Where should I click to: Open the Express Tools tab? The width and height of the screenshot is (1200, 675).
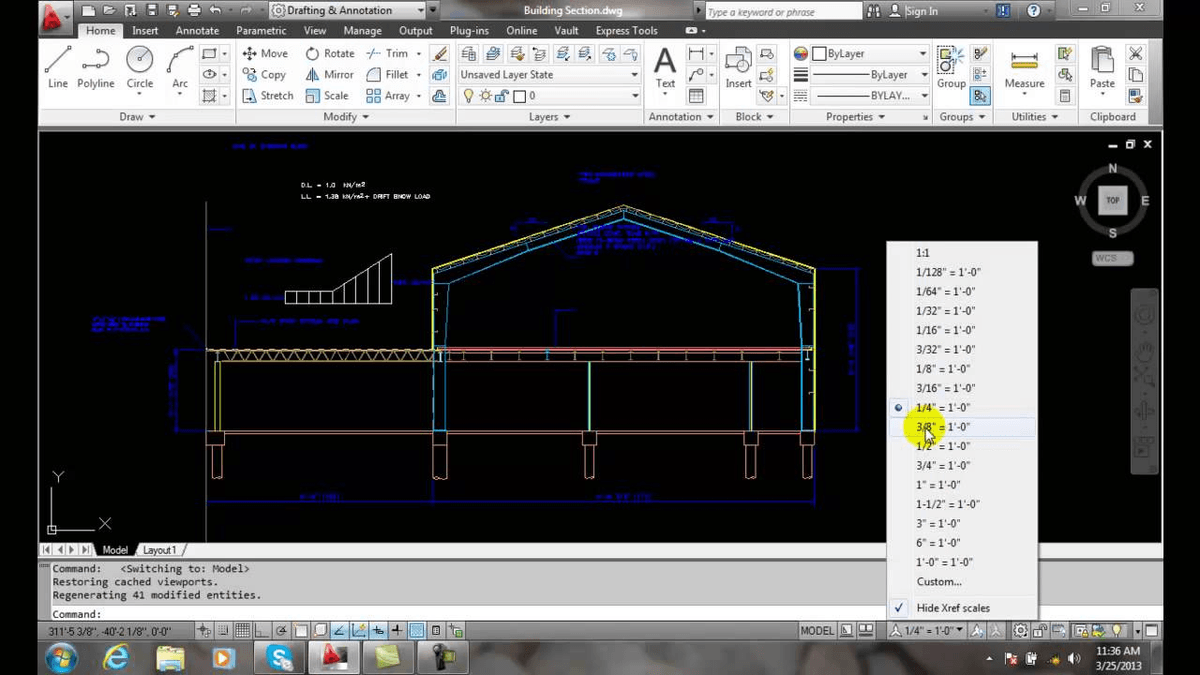626,30
